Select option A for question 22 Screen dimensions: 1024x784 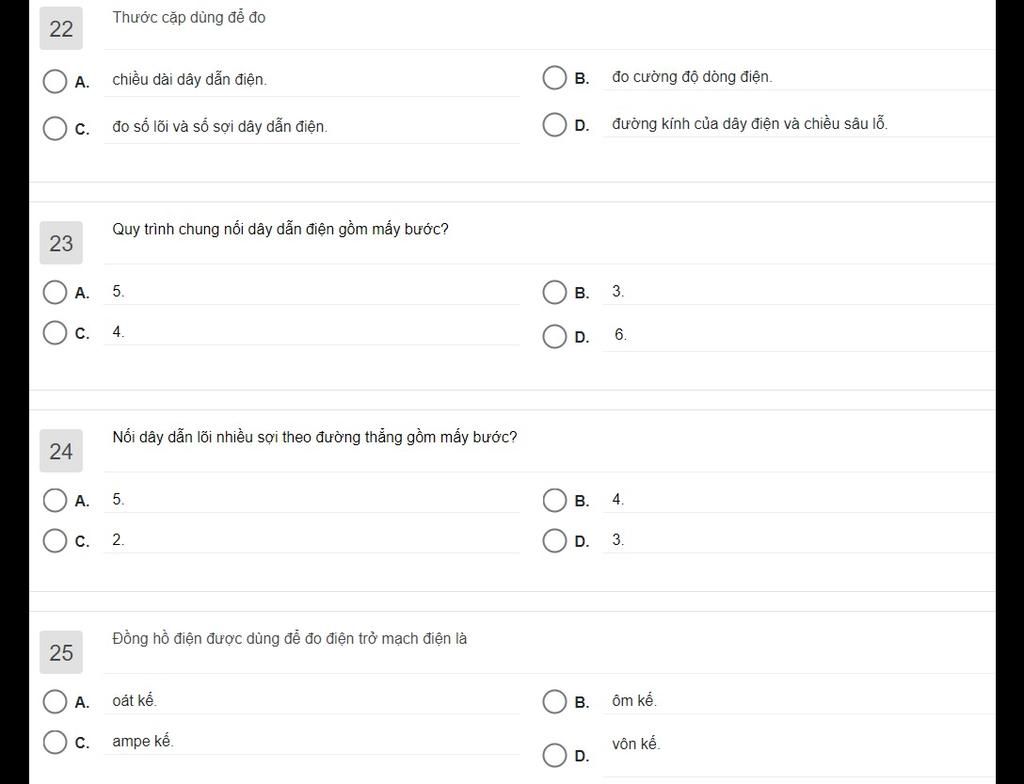55,81
